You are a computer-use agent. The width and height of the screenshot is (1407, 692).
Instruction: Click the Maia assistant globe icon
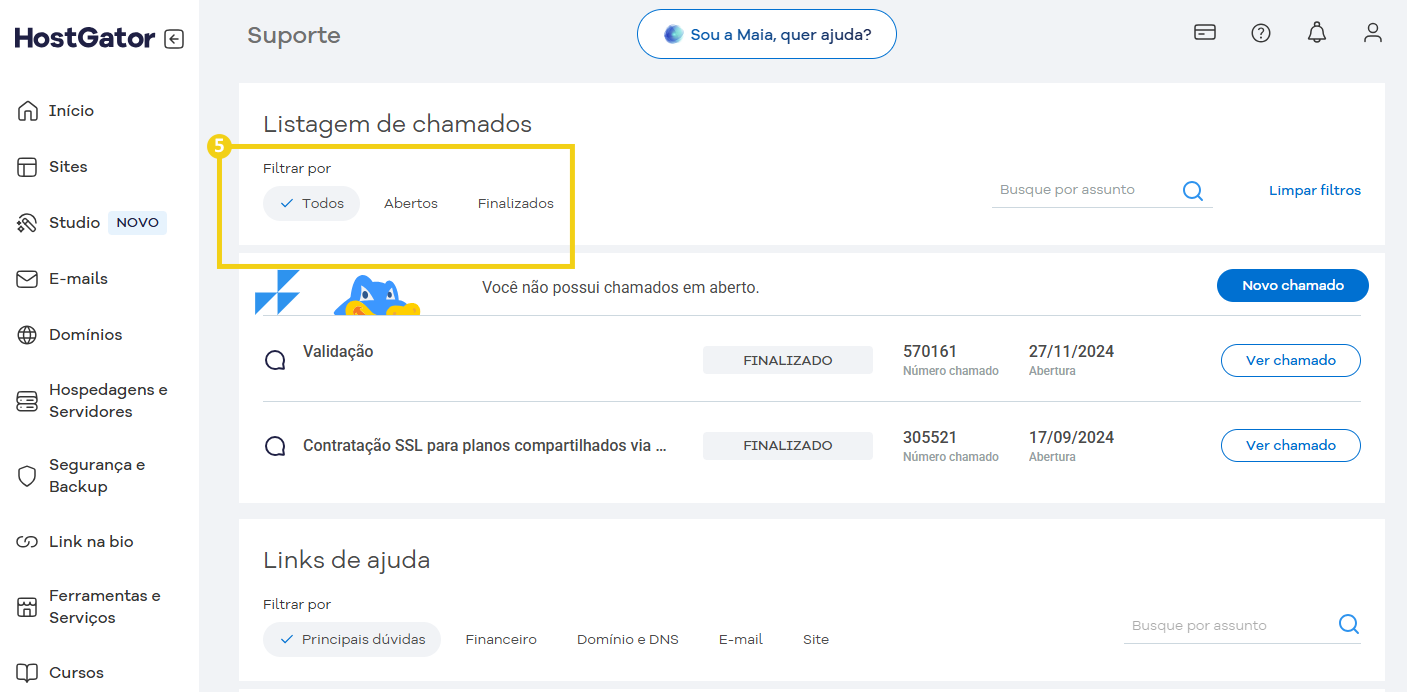673,34
